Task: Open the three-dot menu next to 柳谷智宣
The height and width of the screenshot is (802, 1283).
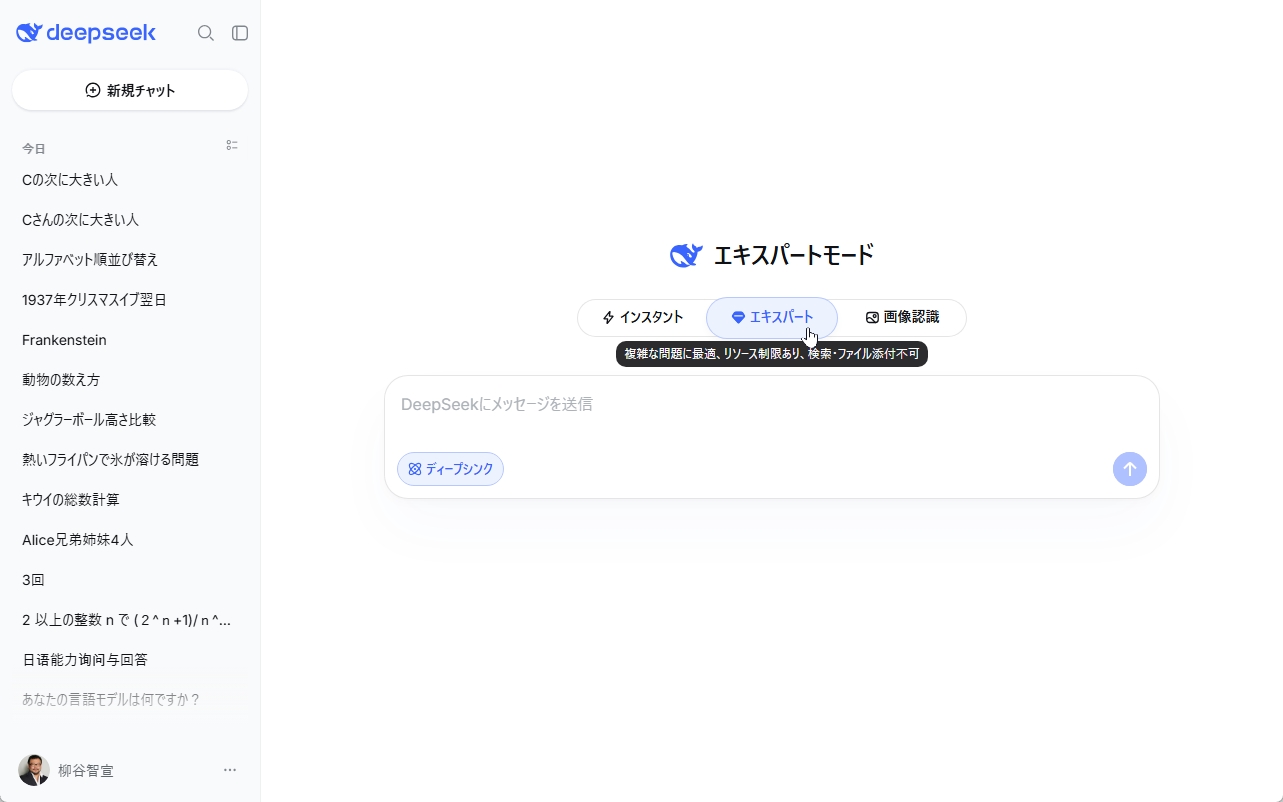Action: click(x=230, y=770)
